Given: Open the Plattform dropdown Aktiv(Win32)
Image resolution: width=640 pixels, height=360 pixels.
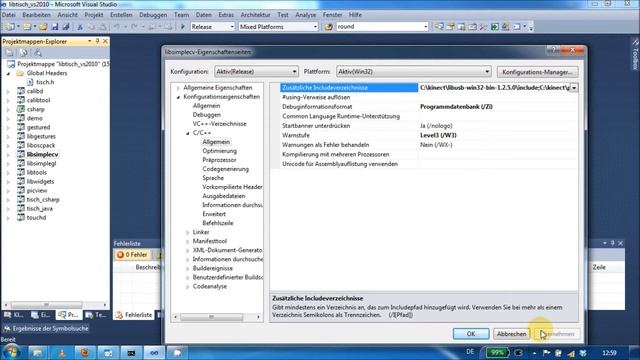Looking at the screenshot, I should point(413,71).
